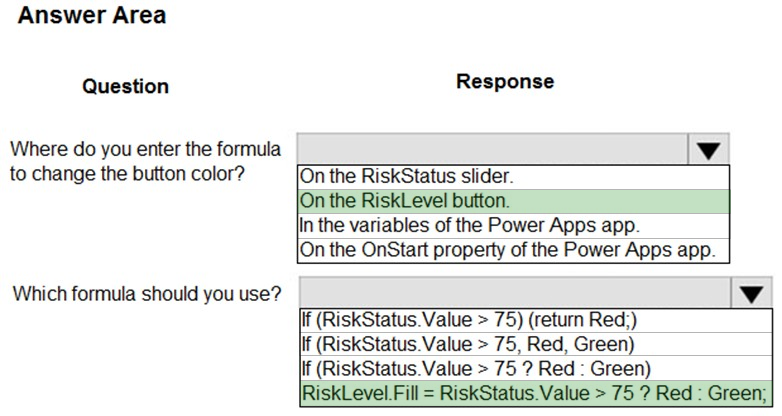Click the empty location dropdown field
The image size is (782, 416).
[492, 149]
